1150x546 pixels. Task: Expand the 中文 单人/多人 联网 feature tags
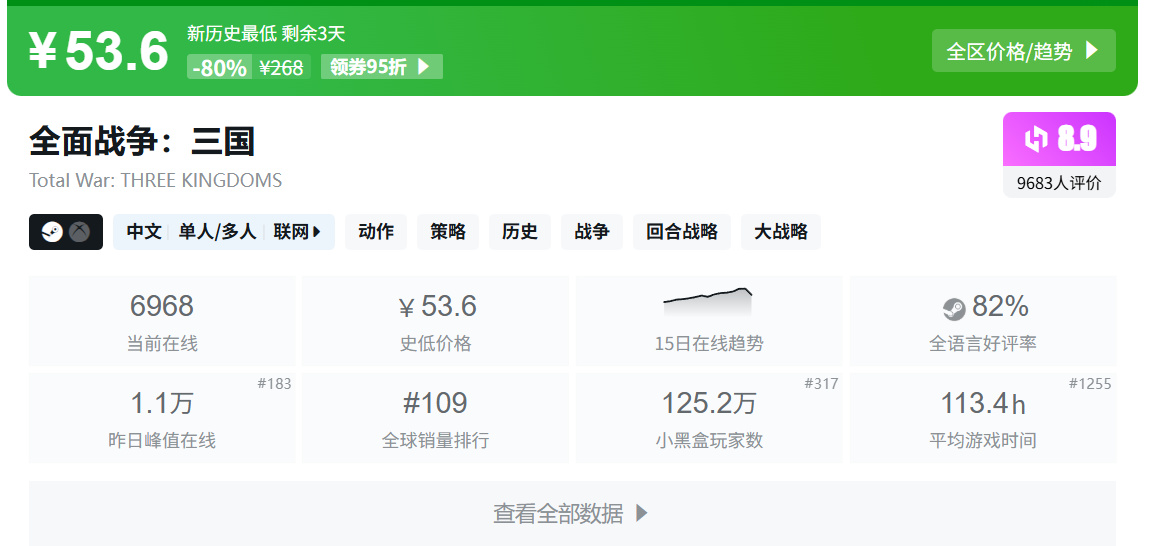click(224, 232)
